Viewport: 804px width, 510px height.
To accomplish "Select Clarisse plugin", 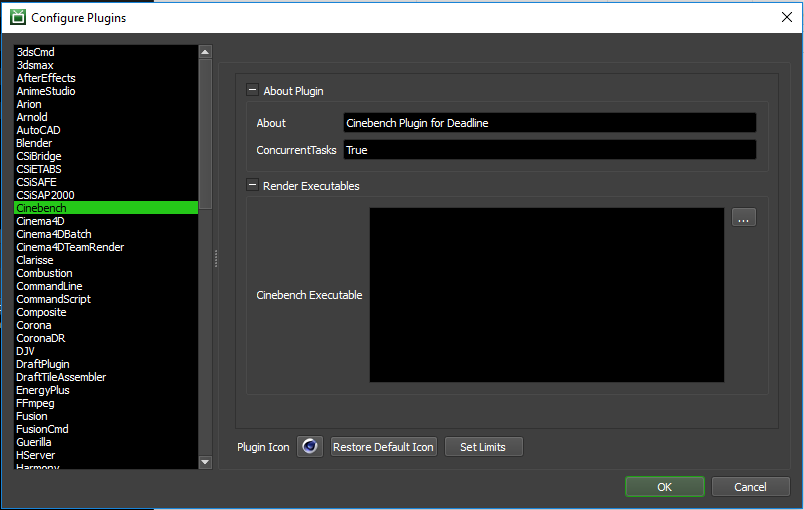I will (106, 260).
